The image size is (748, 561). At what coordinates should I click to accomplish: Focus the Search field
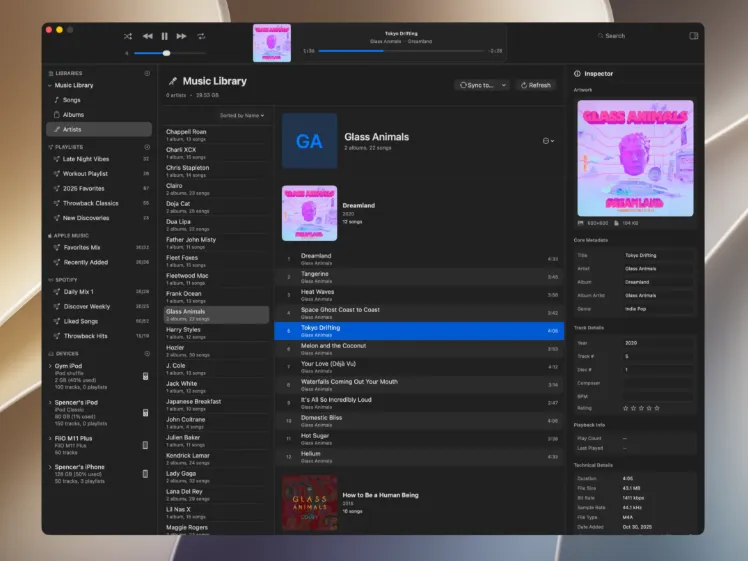pyautogui.click(x=615, y=36)
